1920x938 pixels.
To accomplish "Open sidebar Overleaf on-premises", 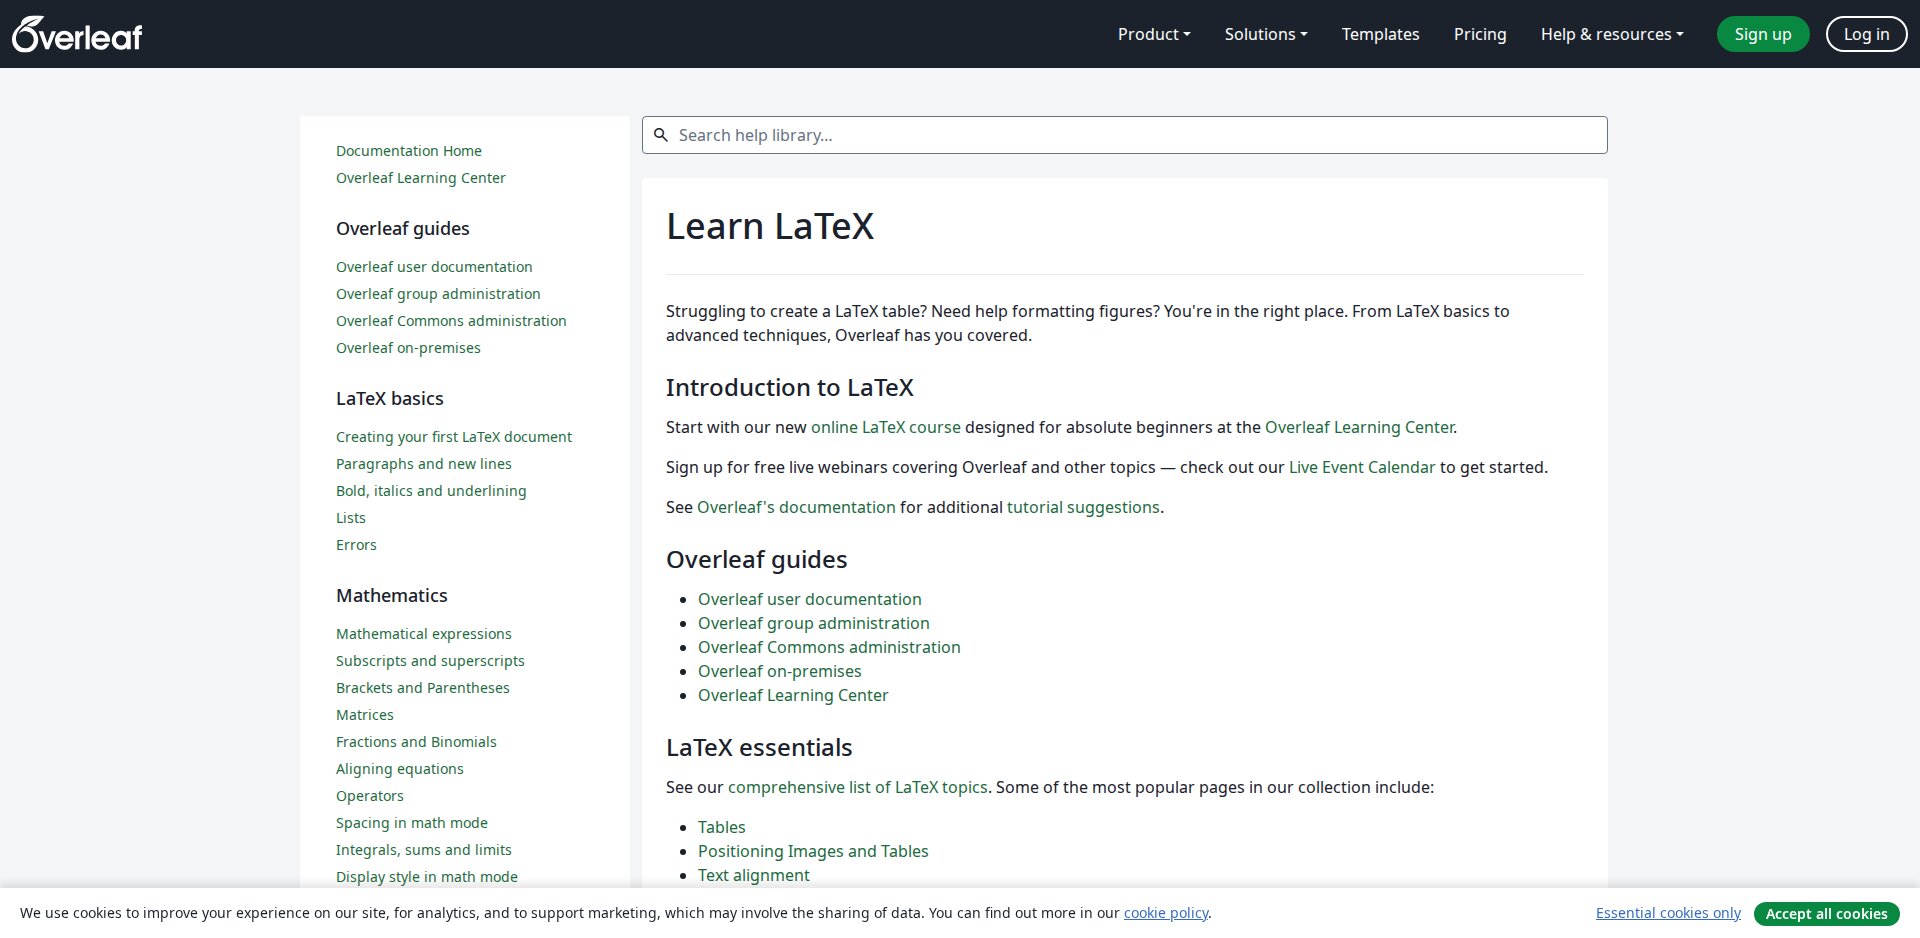I will click(x=408, y=348).
